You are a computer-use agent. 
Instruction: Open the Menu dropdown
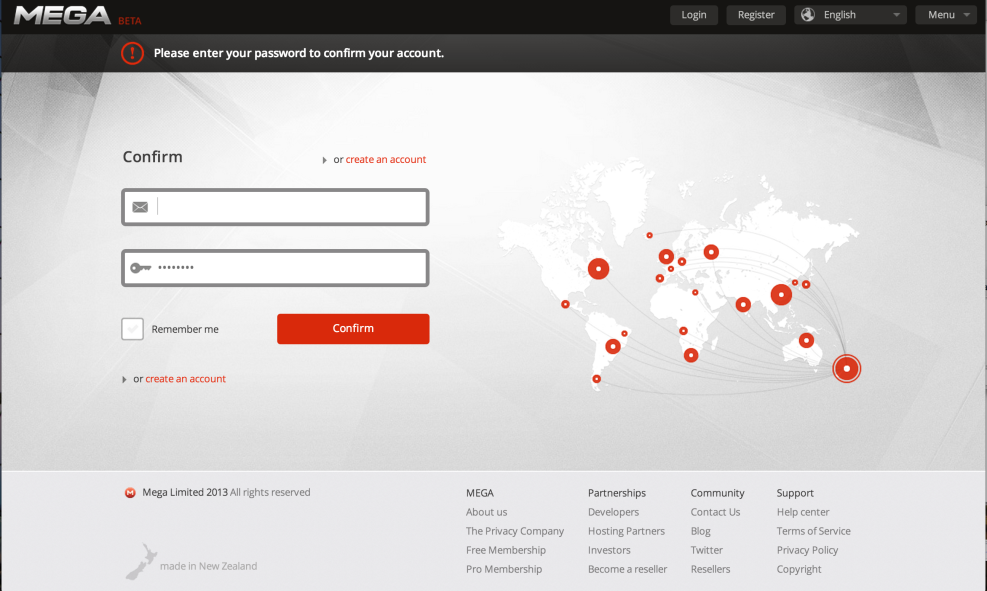pyautogui.click(x=945, y=14)
